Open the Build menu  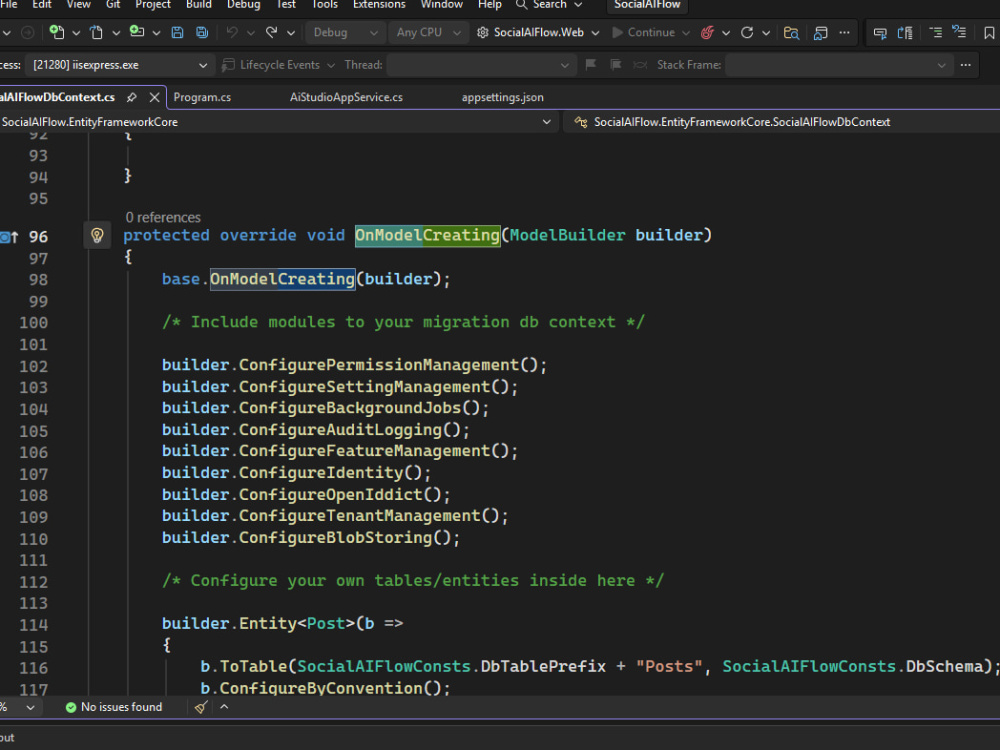(x=198, y=4)
